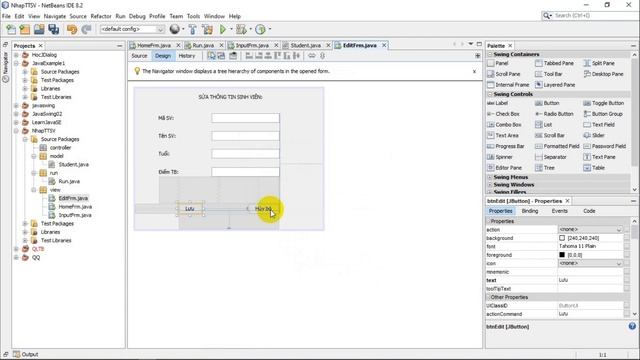Image resolution: width=640 pixels, height=360 pixels.
Task: Toggle vertical resizability icon in designer toolbar
Action: (322, 56)
